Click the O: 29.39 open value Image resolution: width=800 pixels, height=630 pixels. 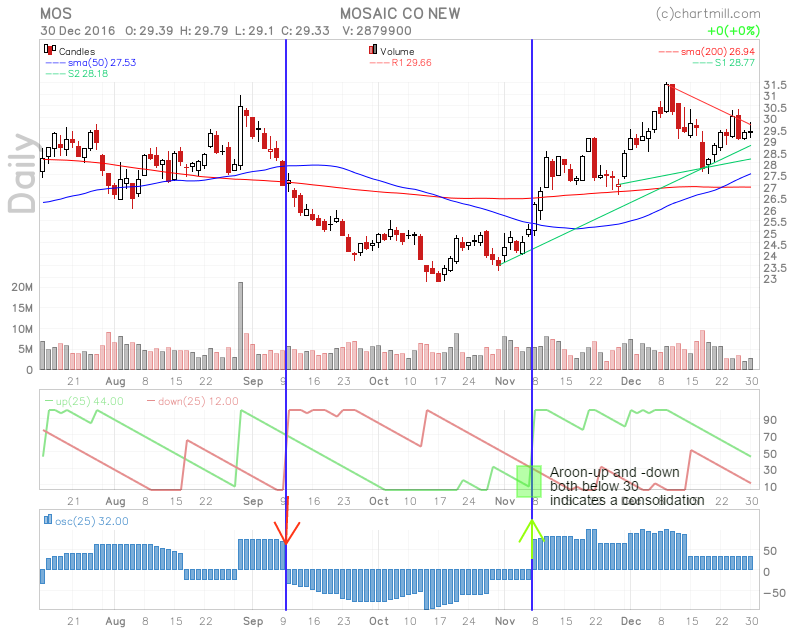tap(149, 31)
